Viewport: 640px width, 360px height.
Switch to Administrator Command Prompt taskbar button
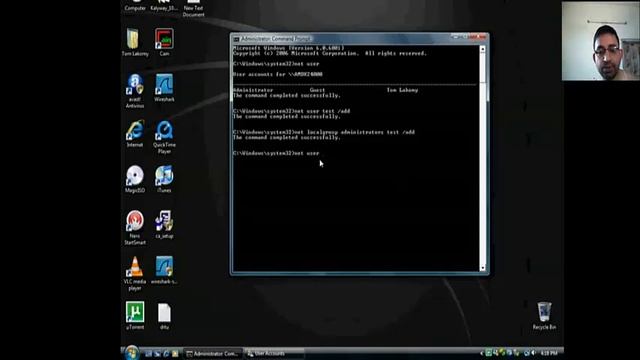pyautogui.click(x=213, y=353)
